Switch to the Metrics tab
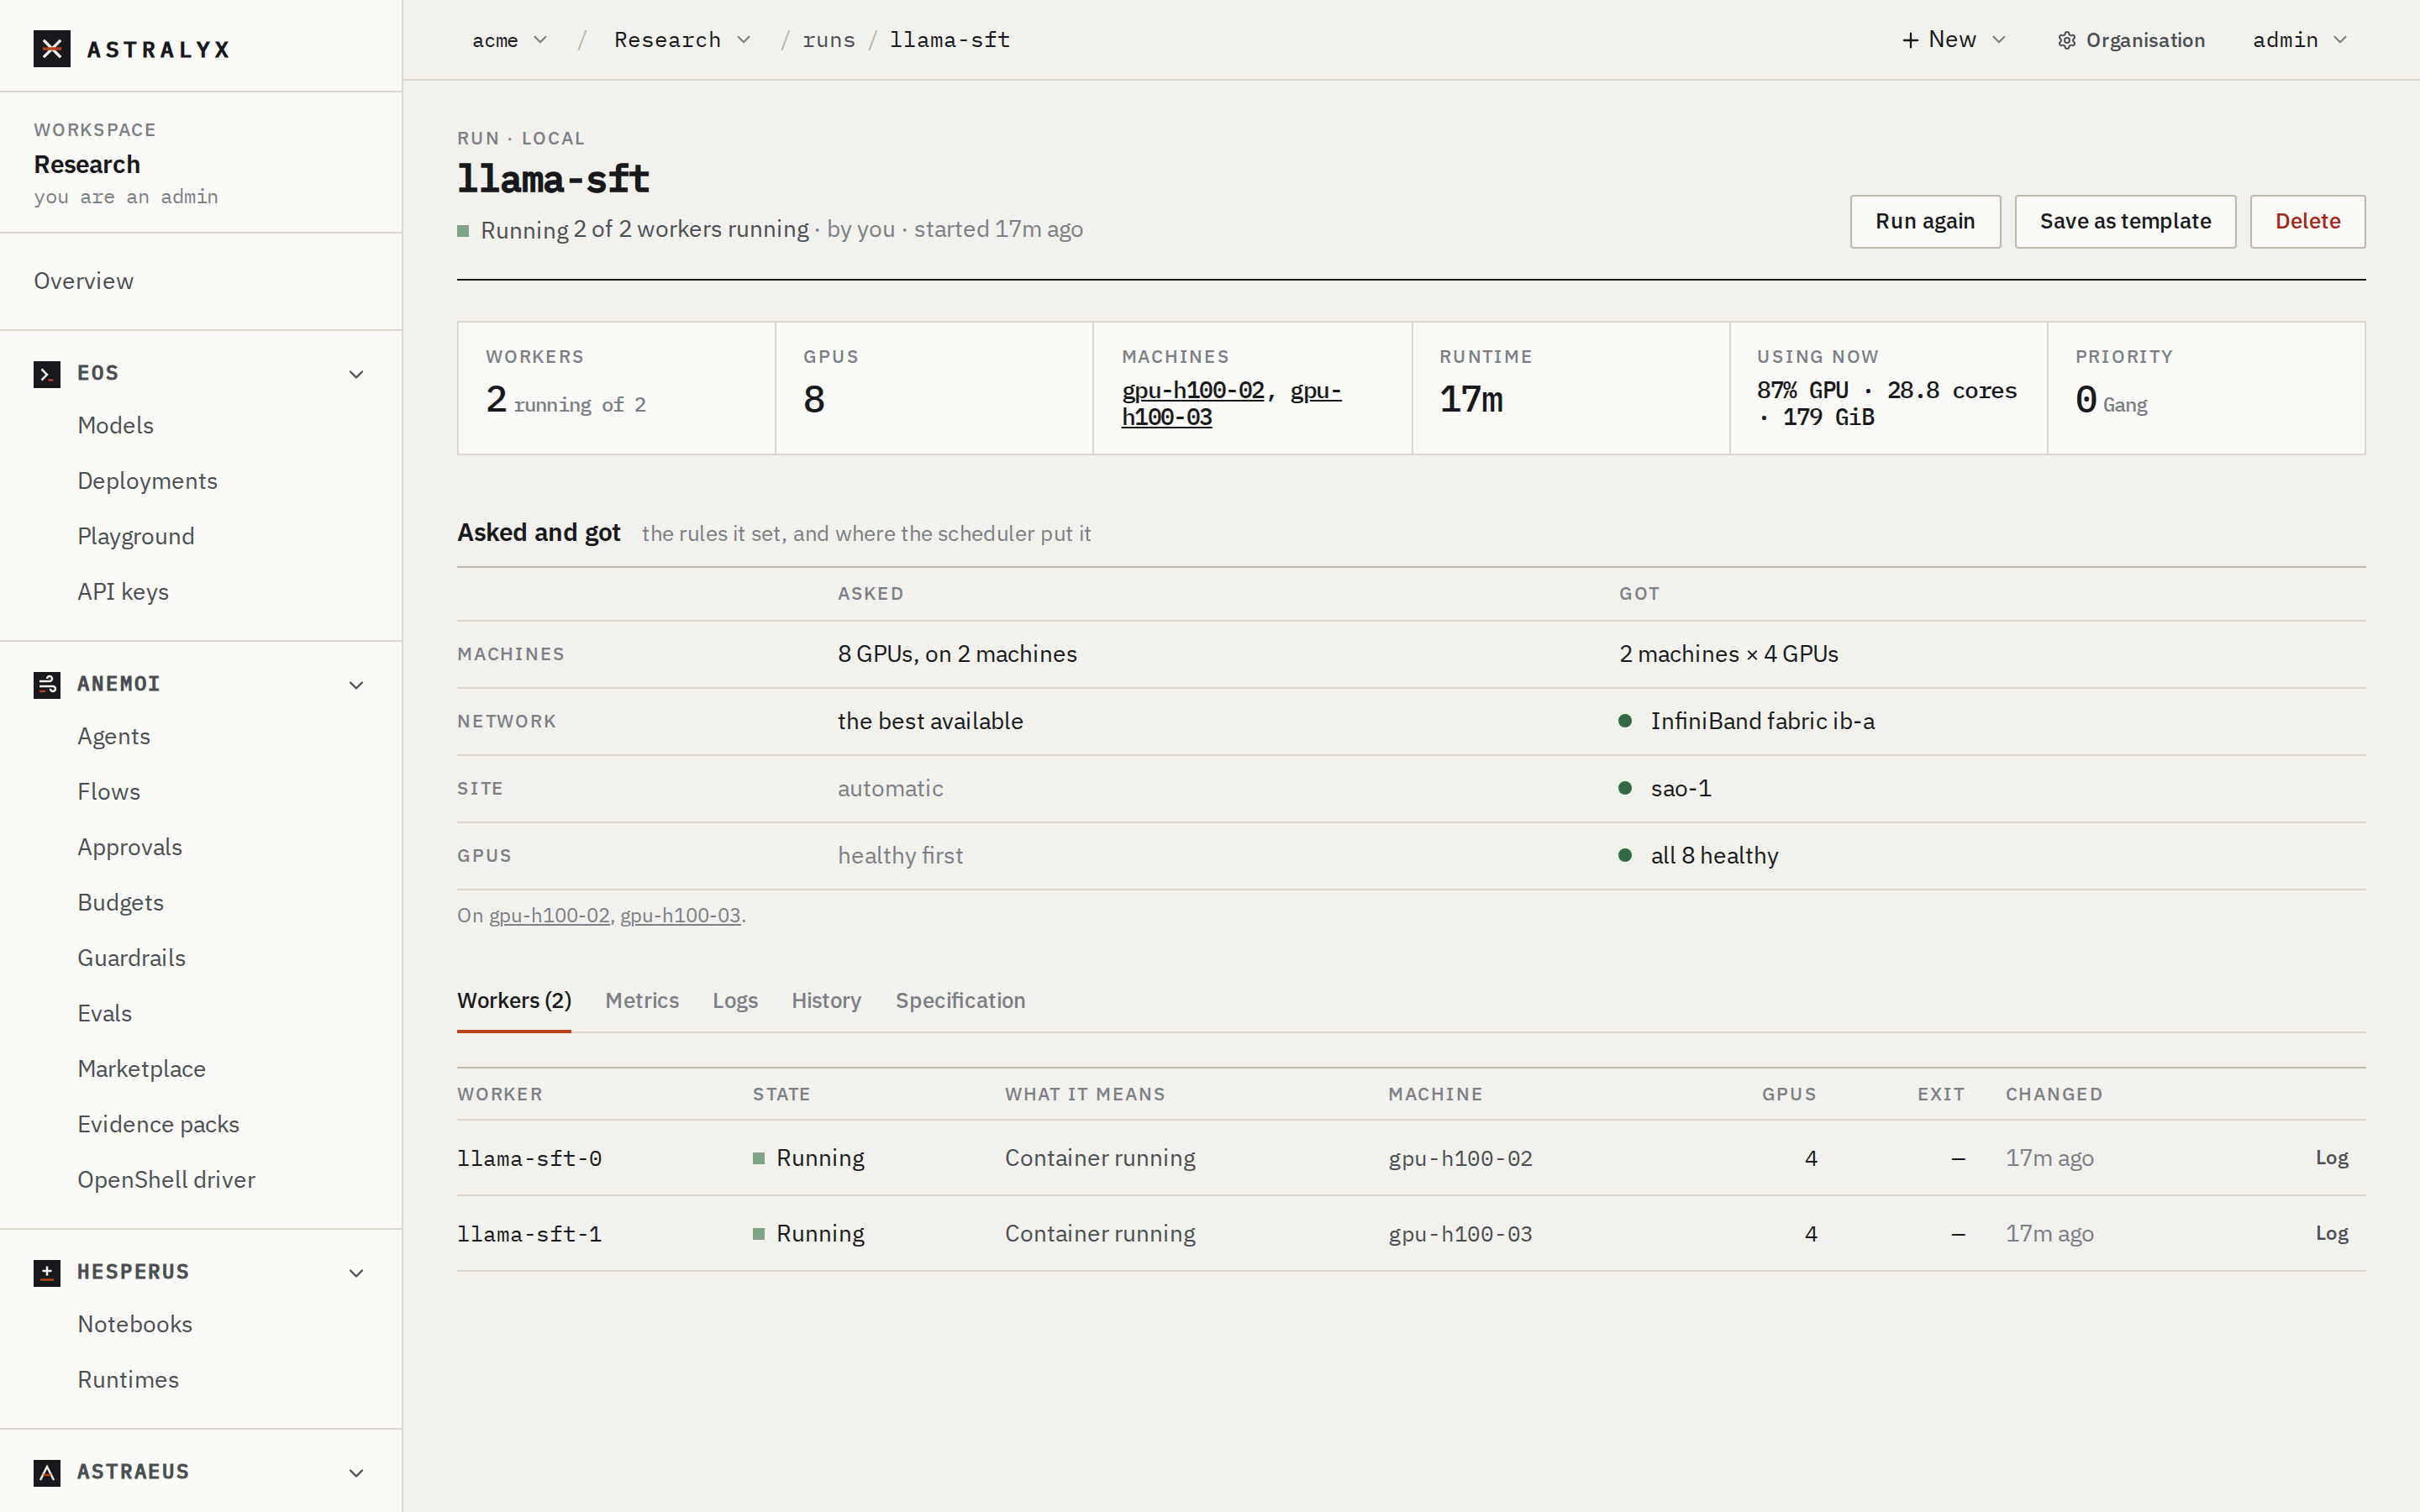The height and width of the screenshot is (1512, 2420). point(642,1001)
